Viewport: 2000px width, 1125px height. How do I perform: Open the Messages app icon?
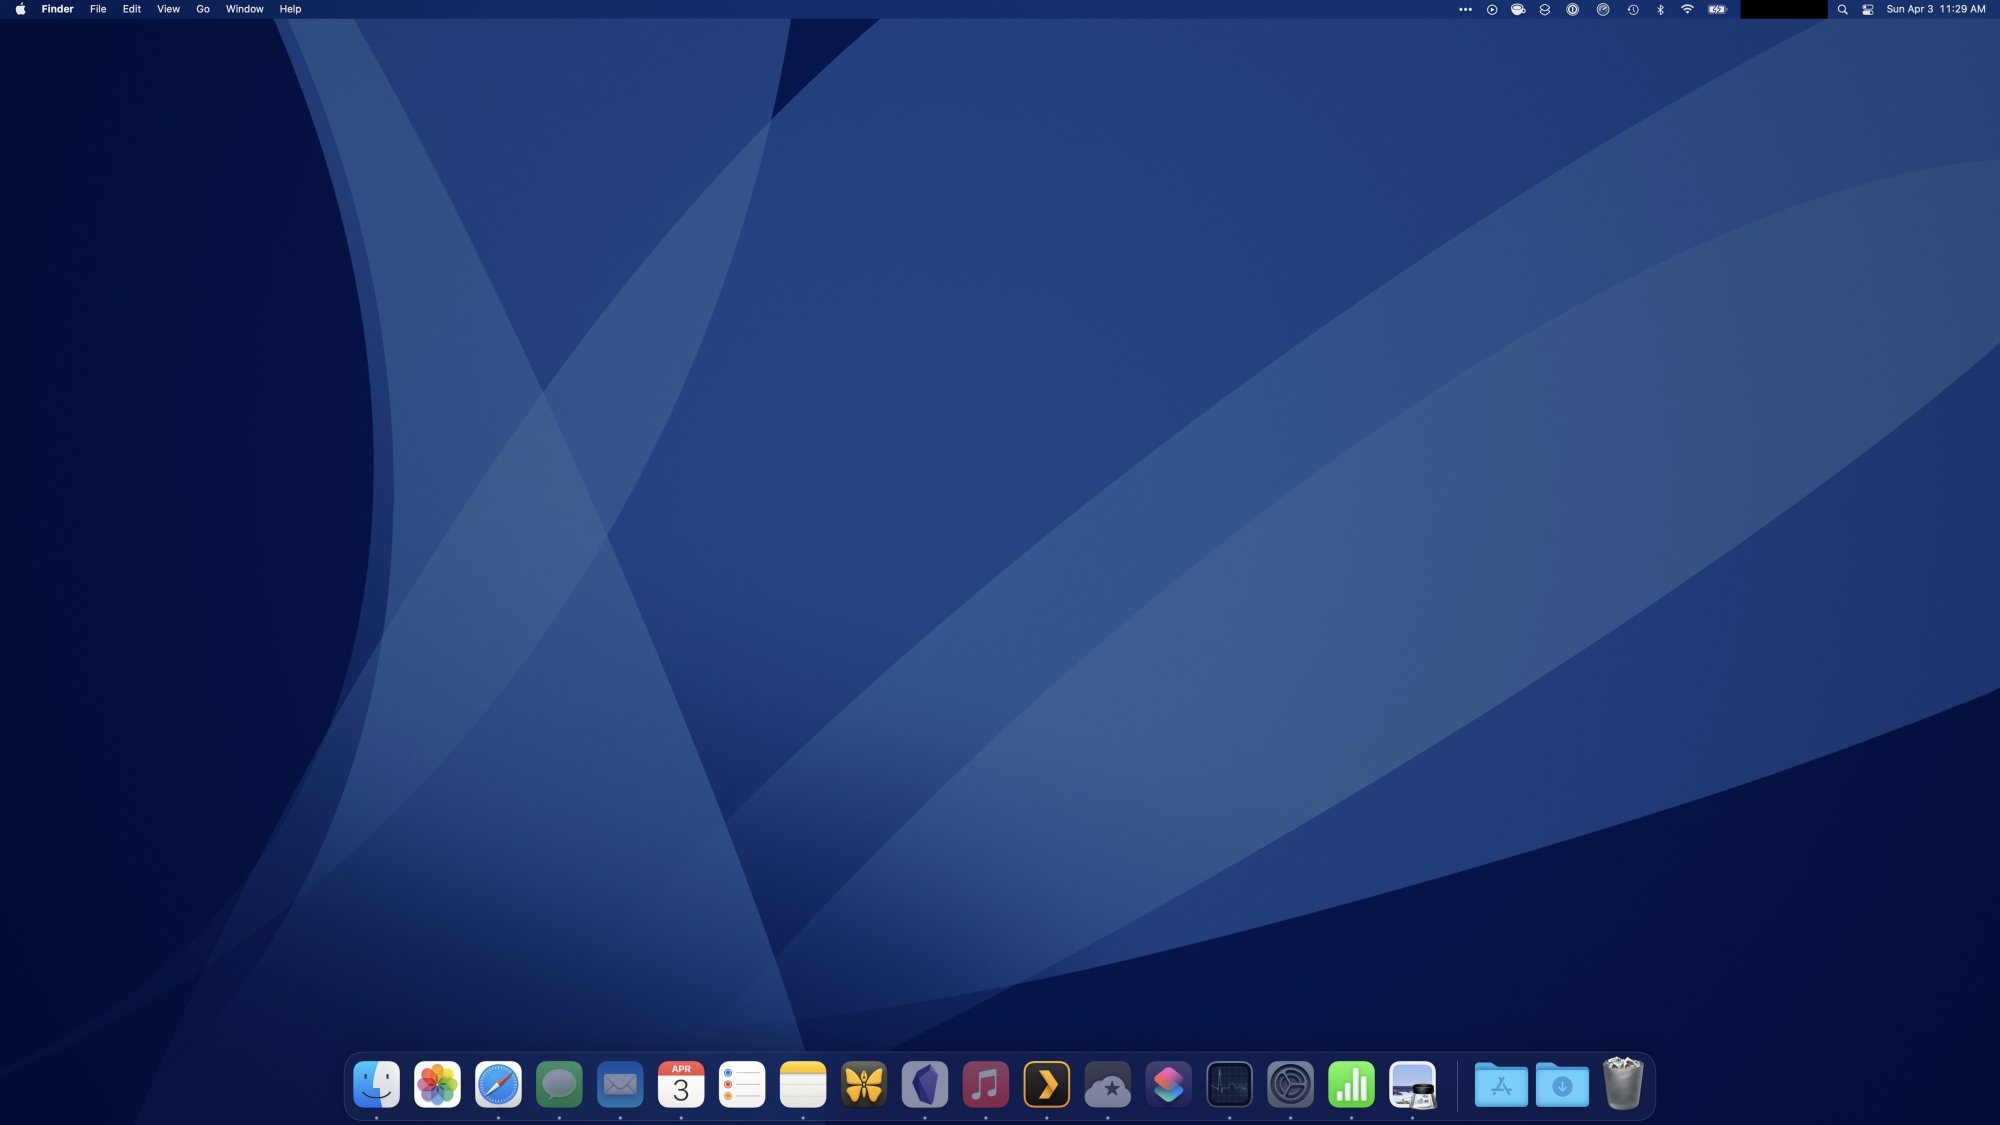coord(559,1084)
